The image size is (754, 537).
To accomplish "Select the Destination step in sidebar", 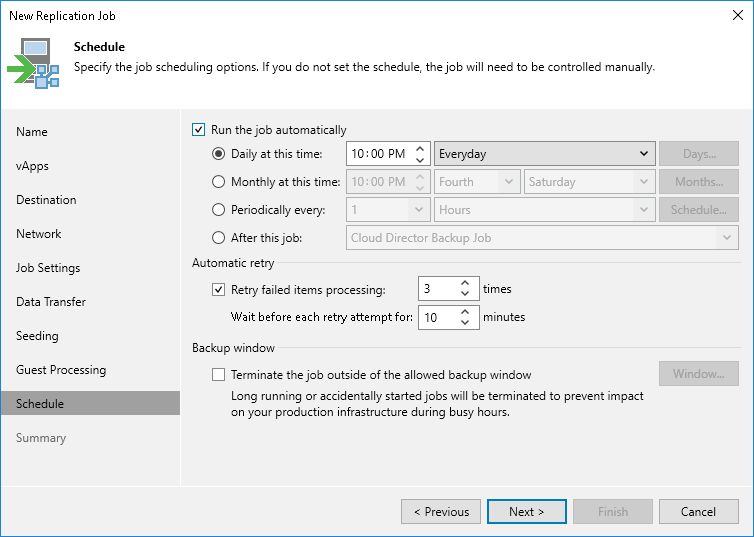I will [x=47, y=200].
